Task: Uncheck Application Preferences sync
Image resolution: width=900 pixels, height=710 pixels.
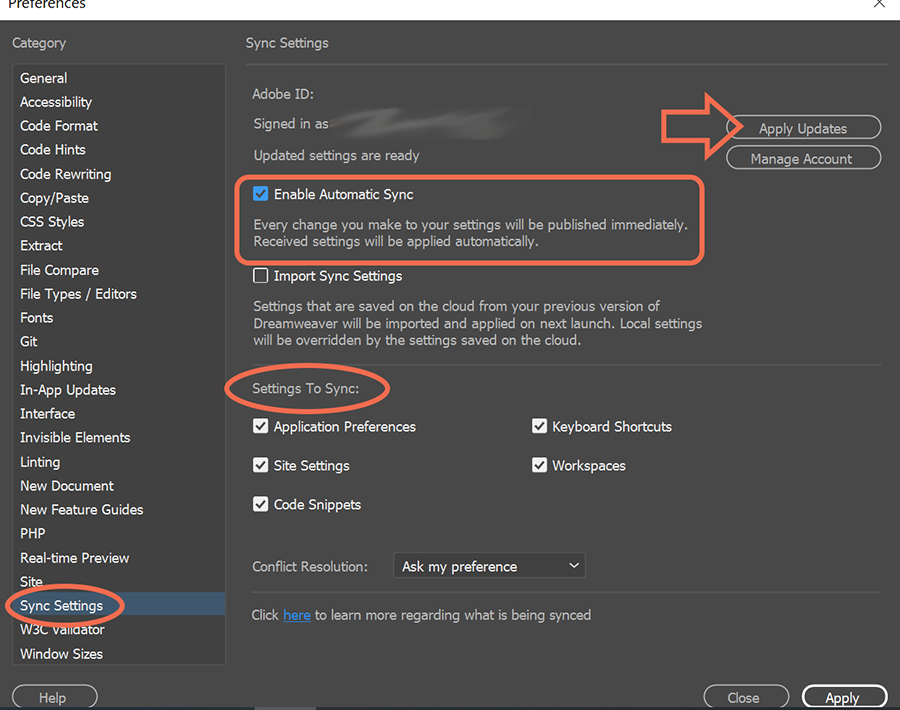Action: coord(260,426)
